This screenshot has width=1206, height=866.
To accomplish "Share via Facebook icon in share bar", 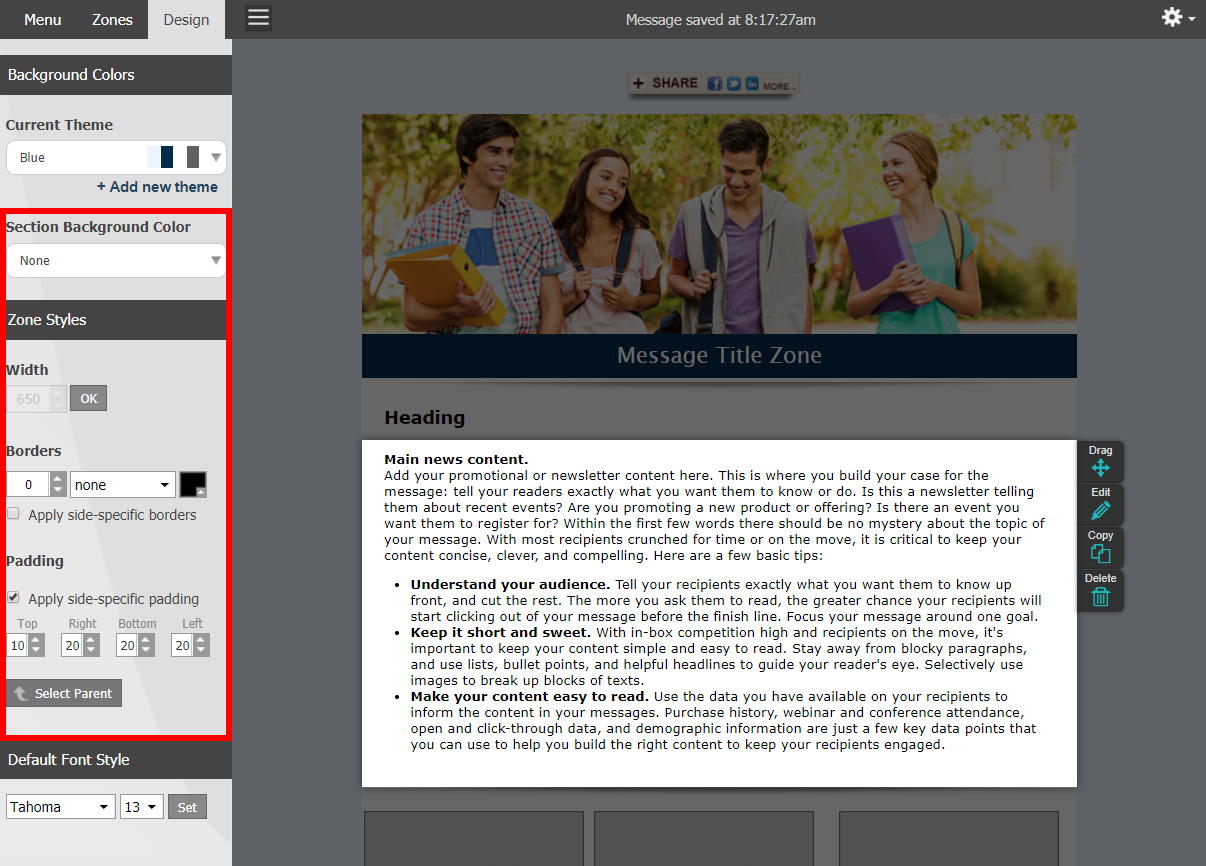I will tap(714, 84).
